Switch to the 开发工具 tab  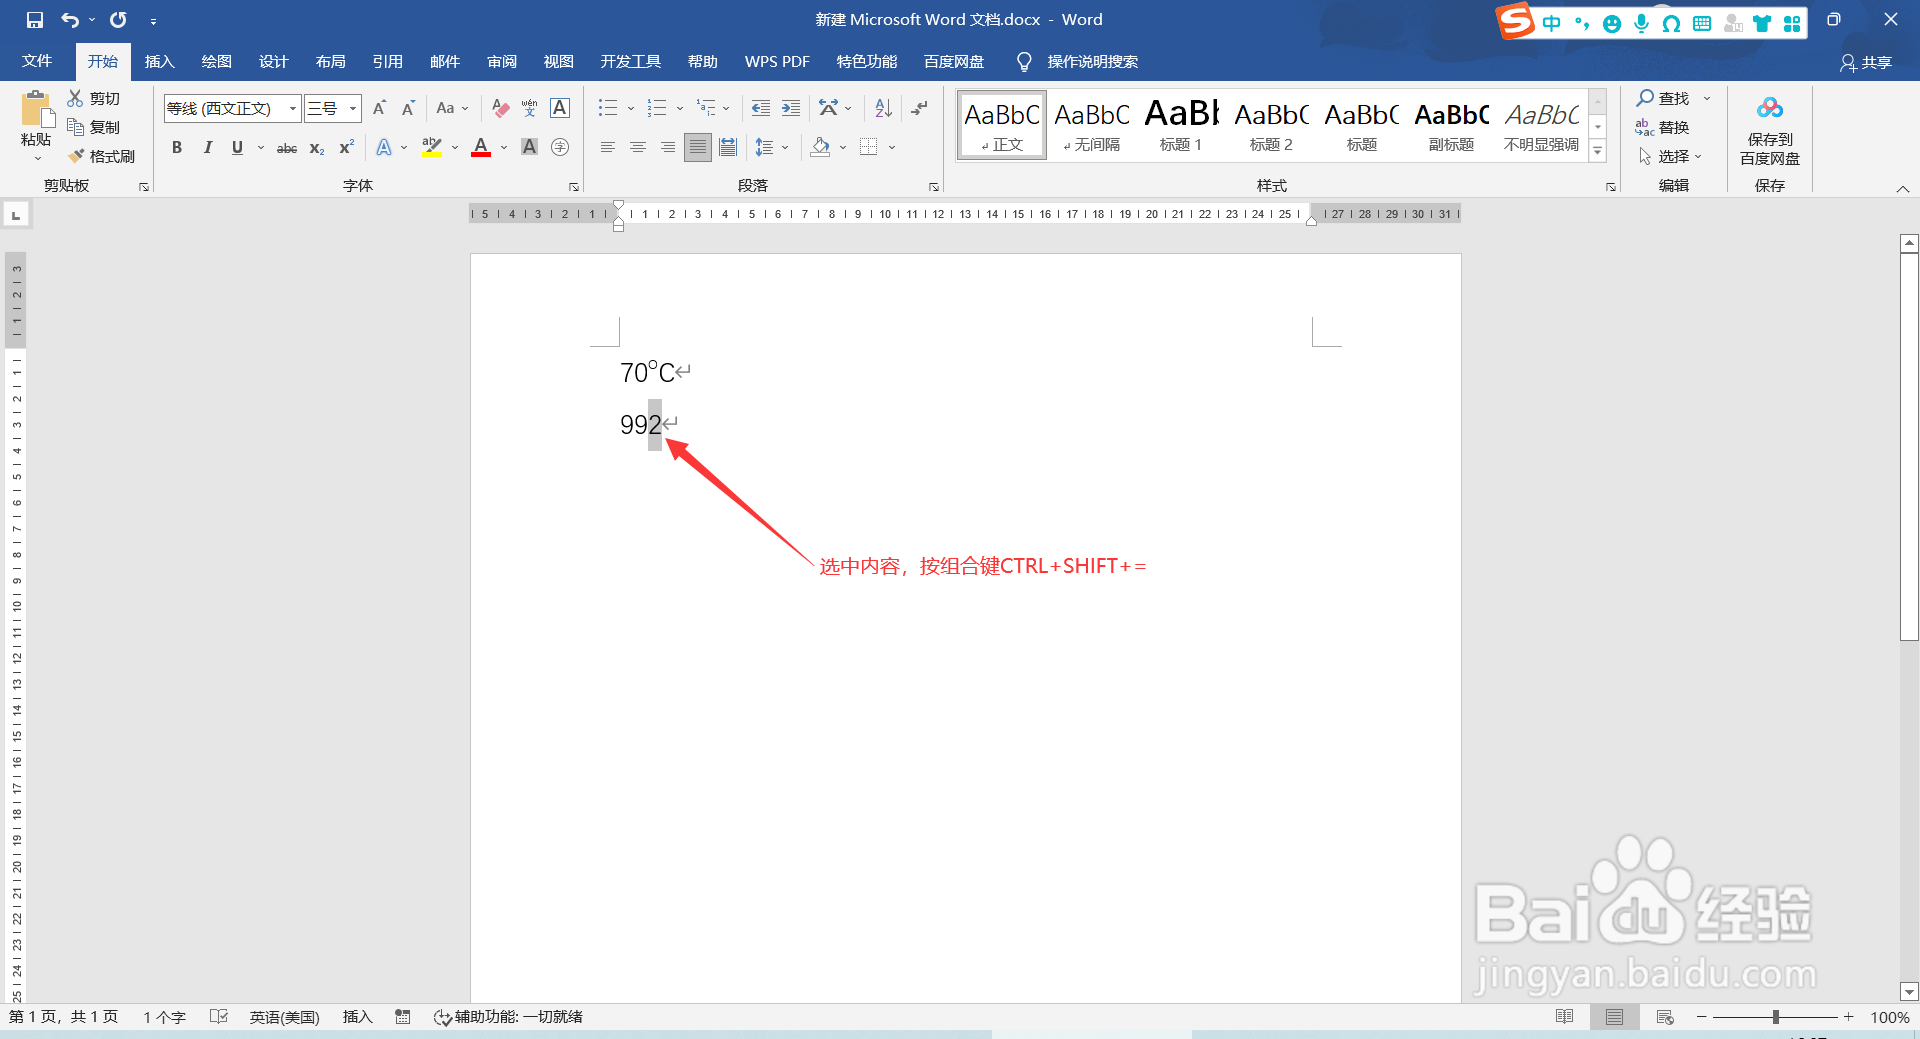[x=630, y=62]
